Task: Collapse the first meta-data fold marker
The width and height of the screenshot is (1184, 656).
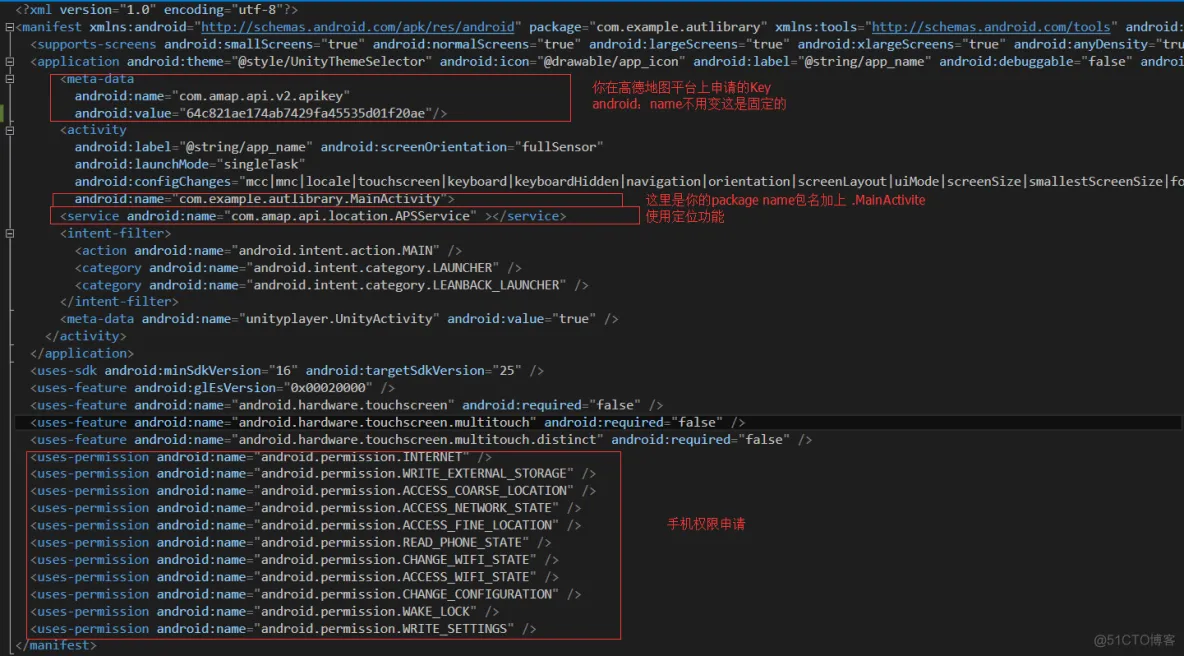Action: [9, 79]
